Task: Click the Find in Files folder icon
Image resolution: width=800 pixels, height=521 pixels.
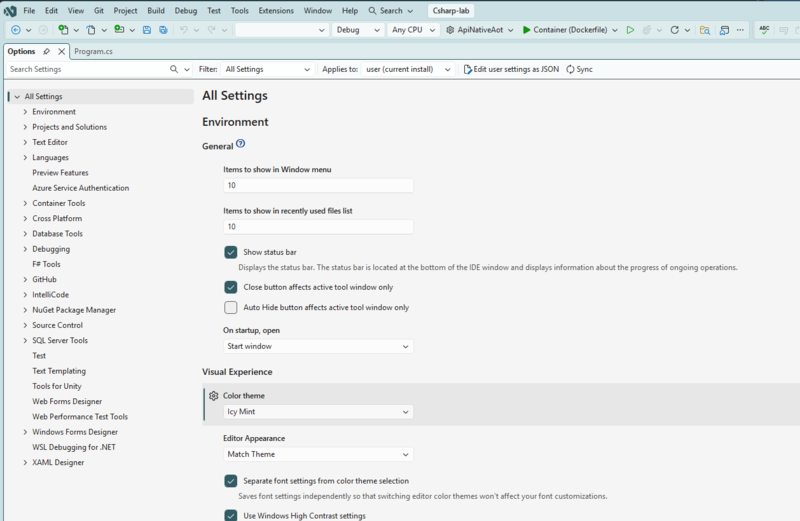Action: 705,30
